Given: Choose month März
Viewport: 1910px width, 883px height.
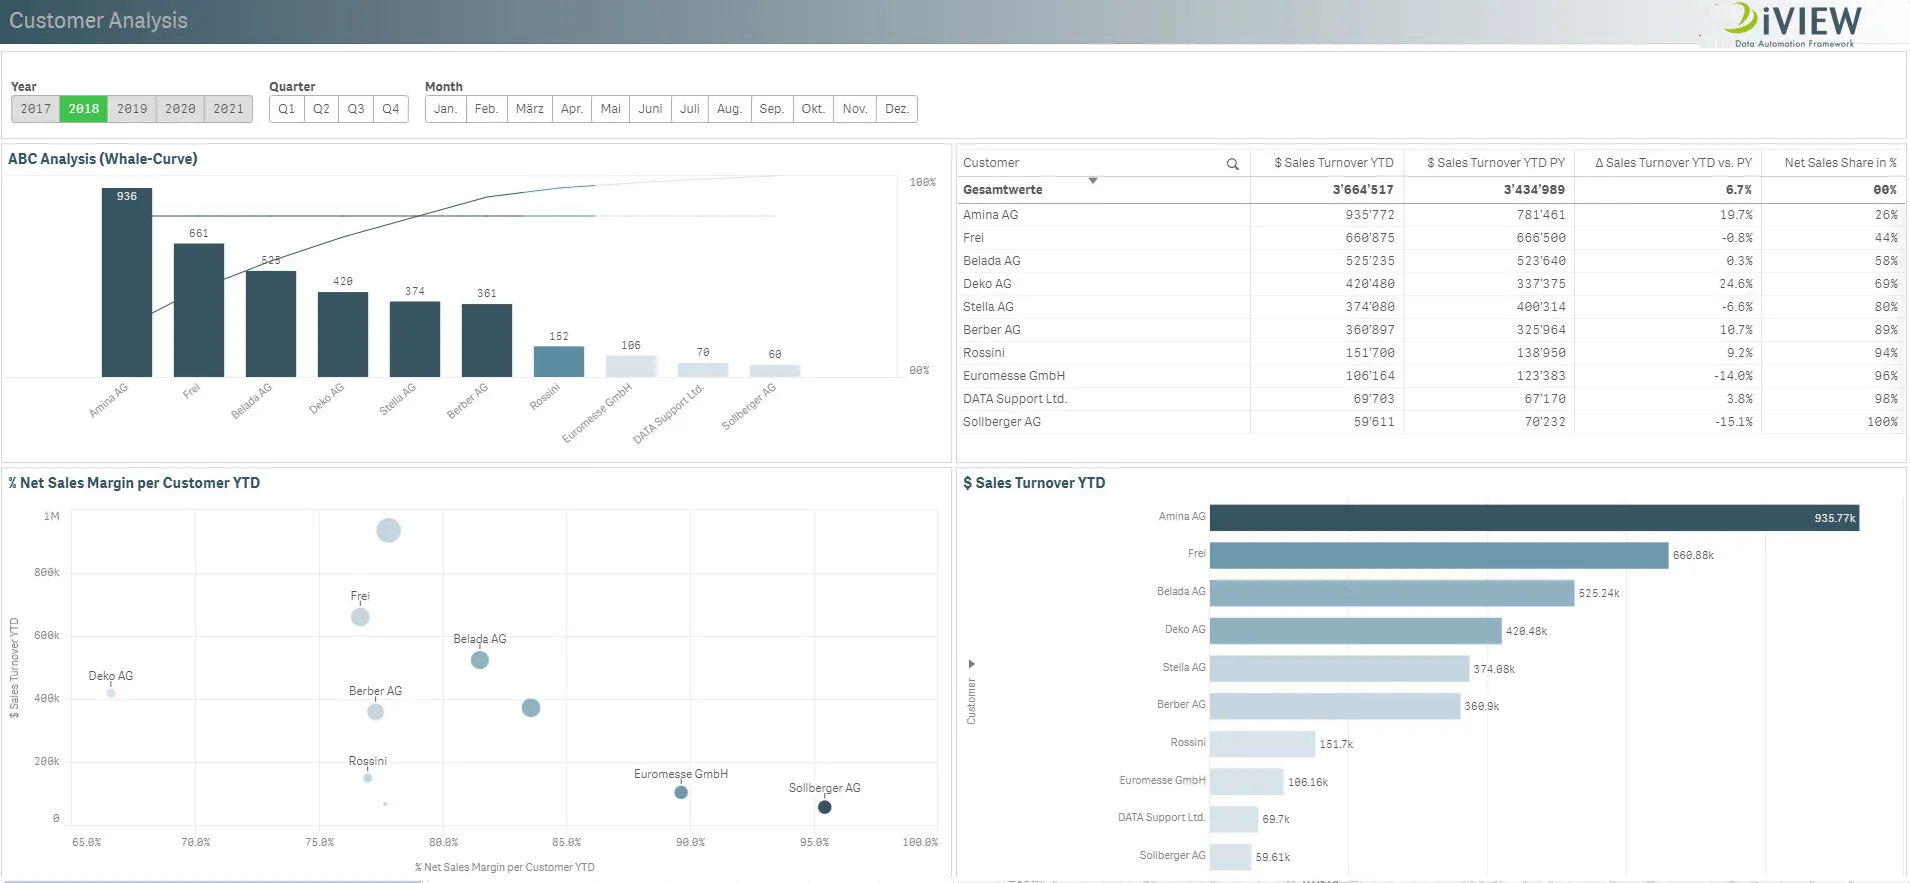Looking at the screenshot, I should tap(530, 109).
